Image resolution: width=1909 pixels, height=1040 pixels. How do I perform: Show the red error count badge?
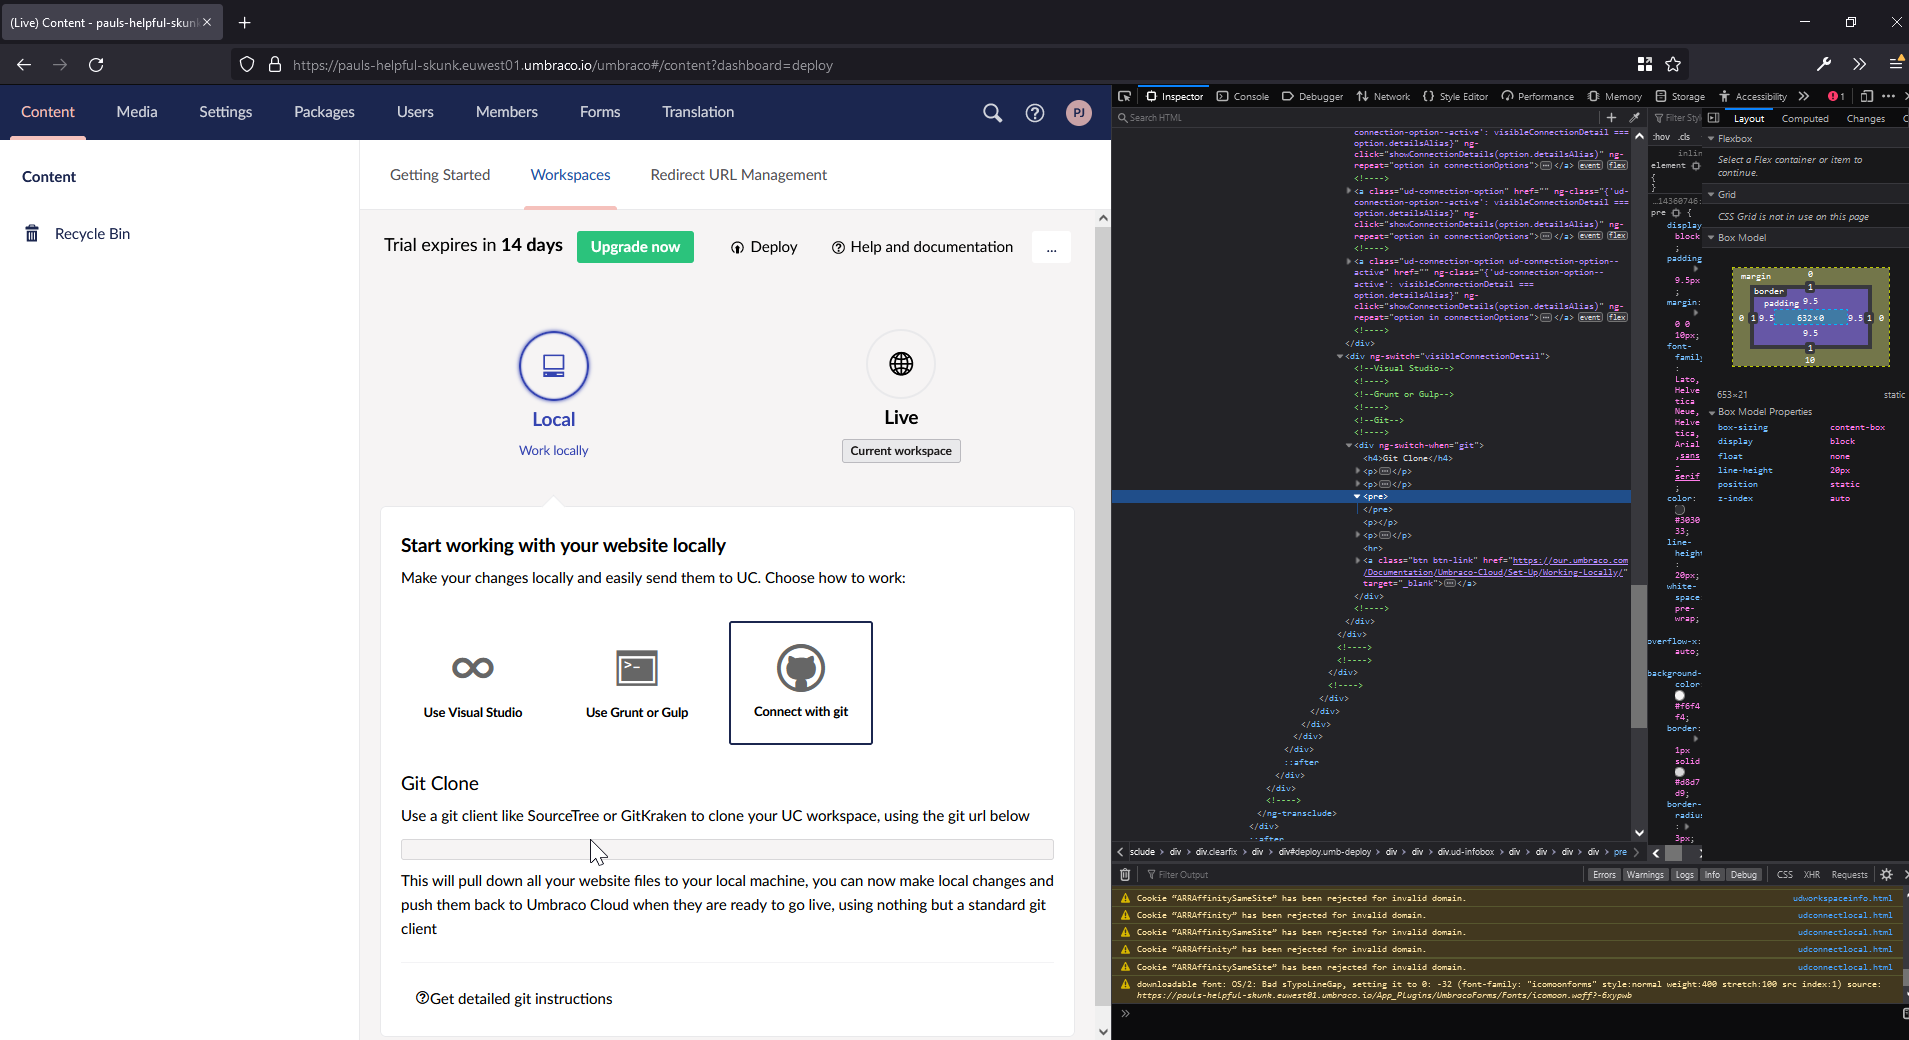(1836, 96)
